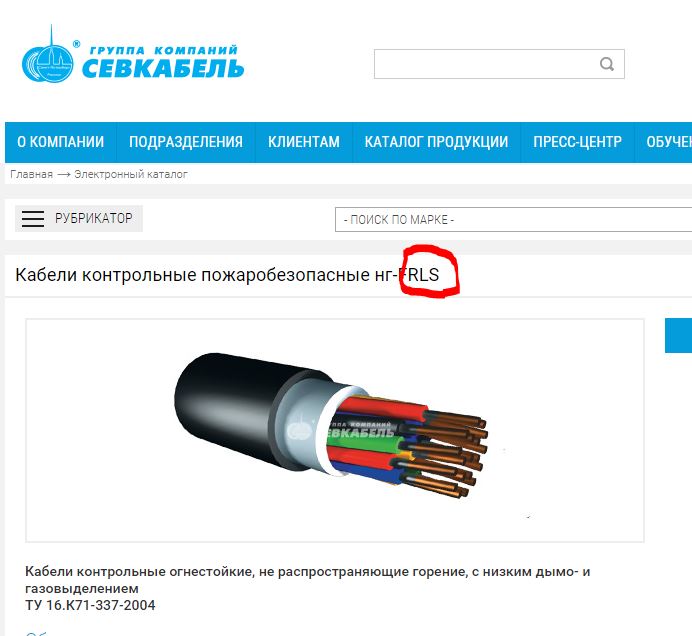Open the Подразделения menu item
This screenshot has height=636, width=692.
(186, 142)
